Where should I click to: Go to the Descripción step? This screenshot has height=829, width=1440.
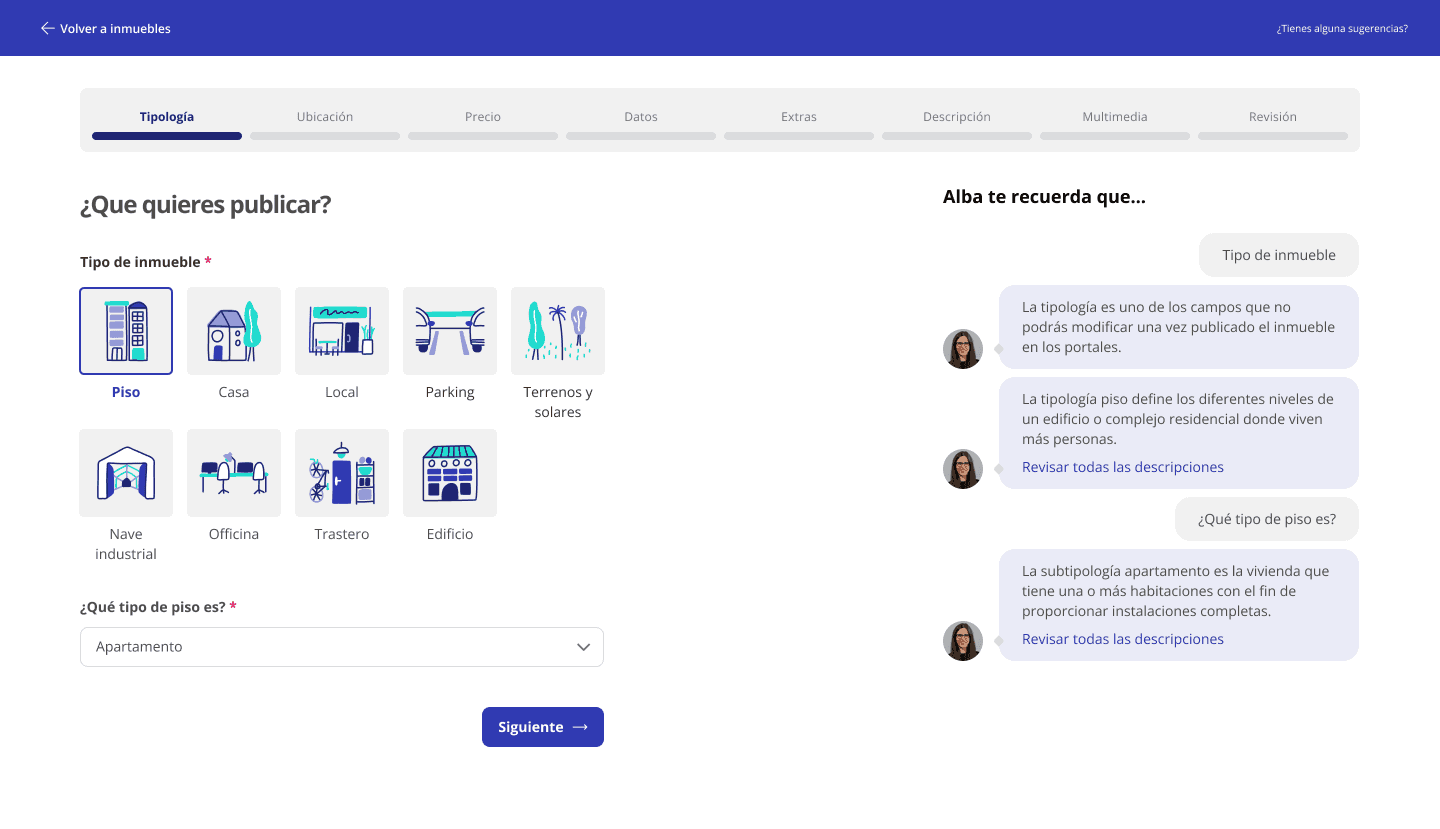pos(957,117)
